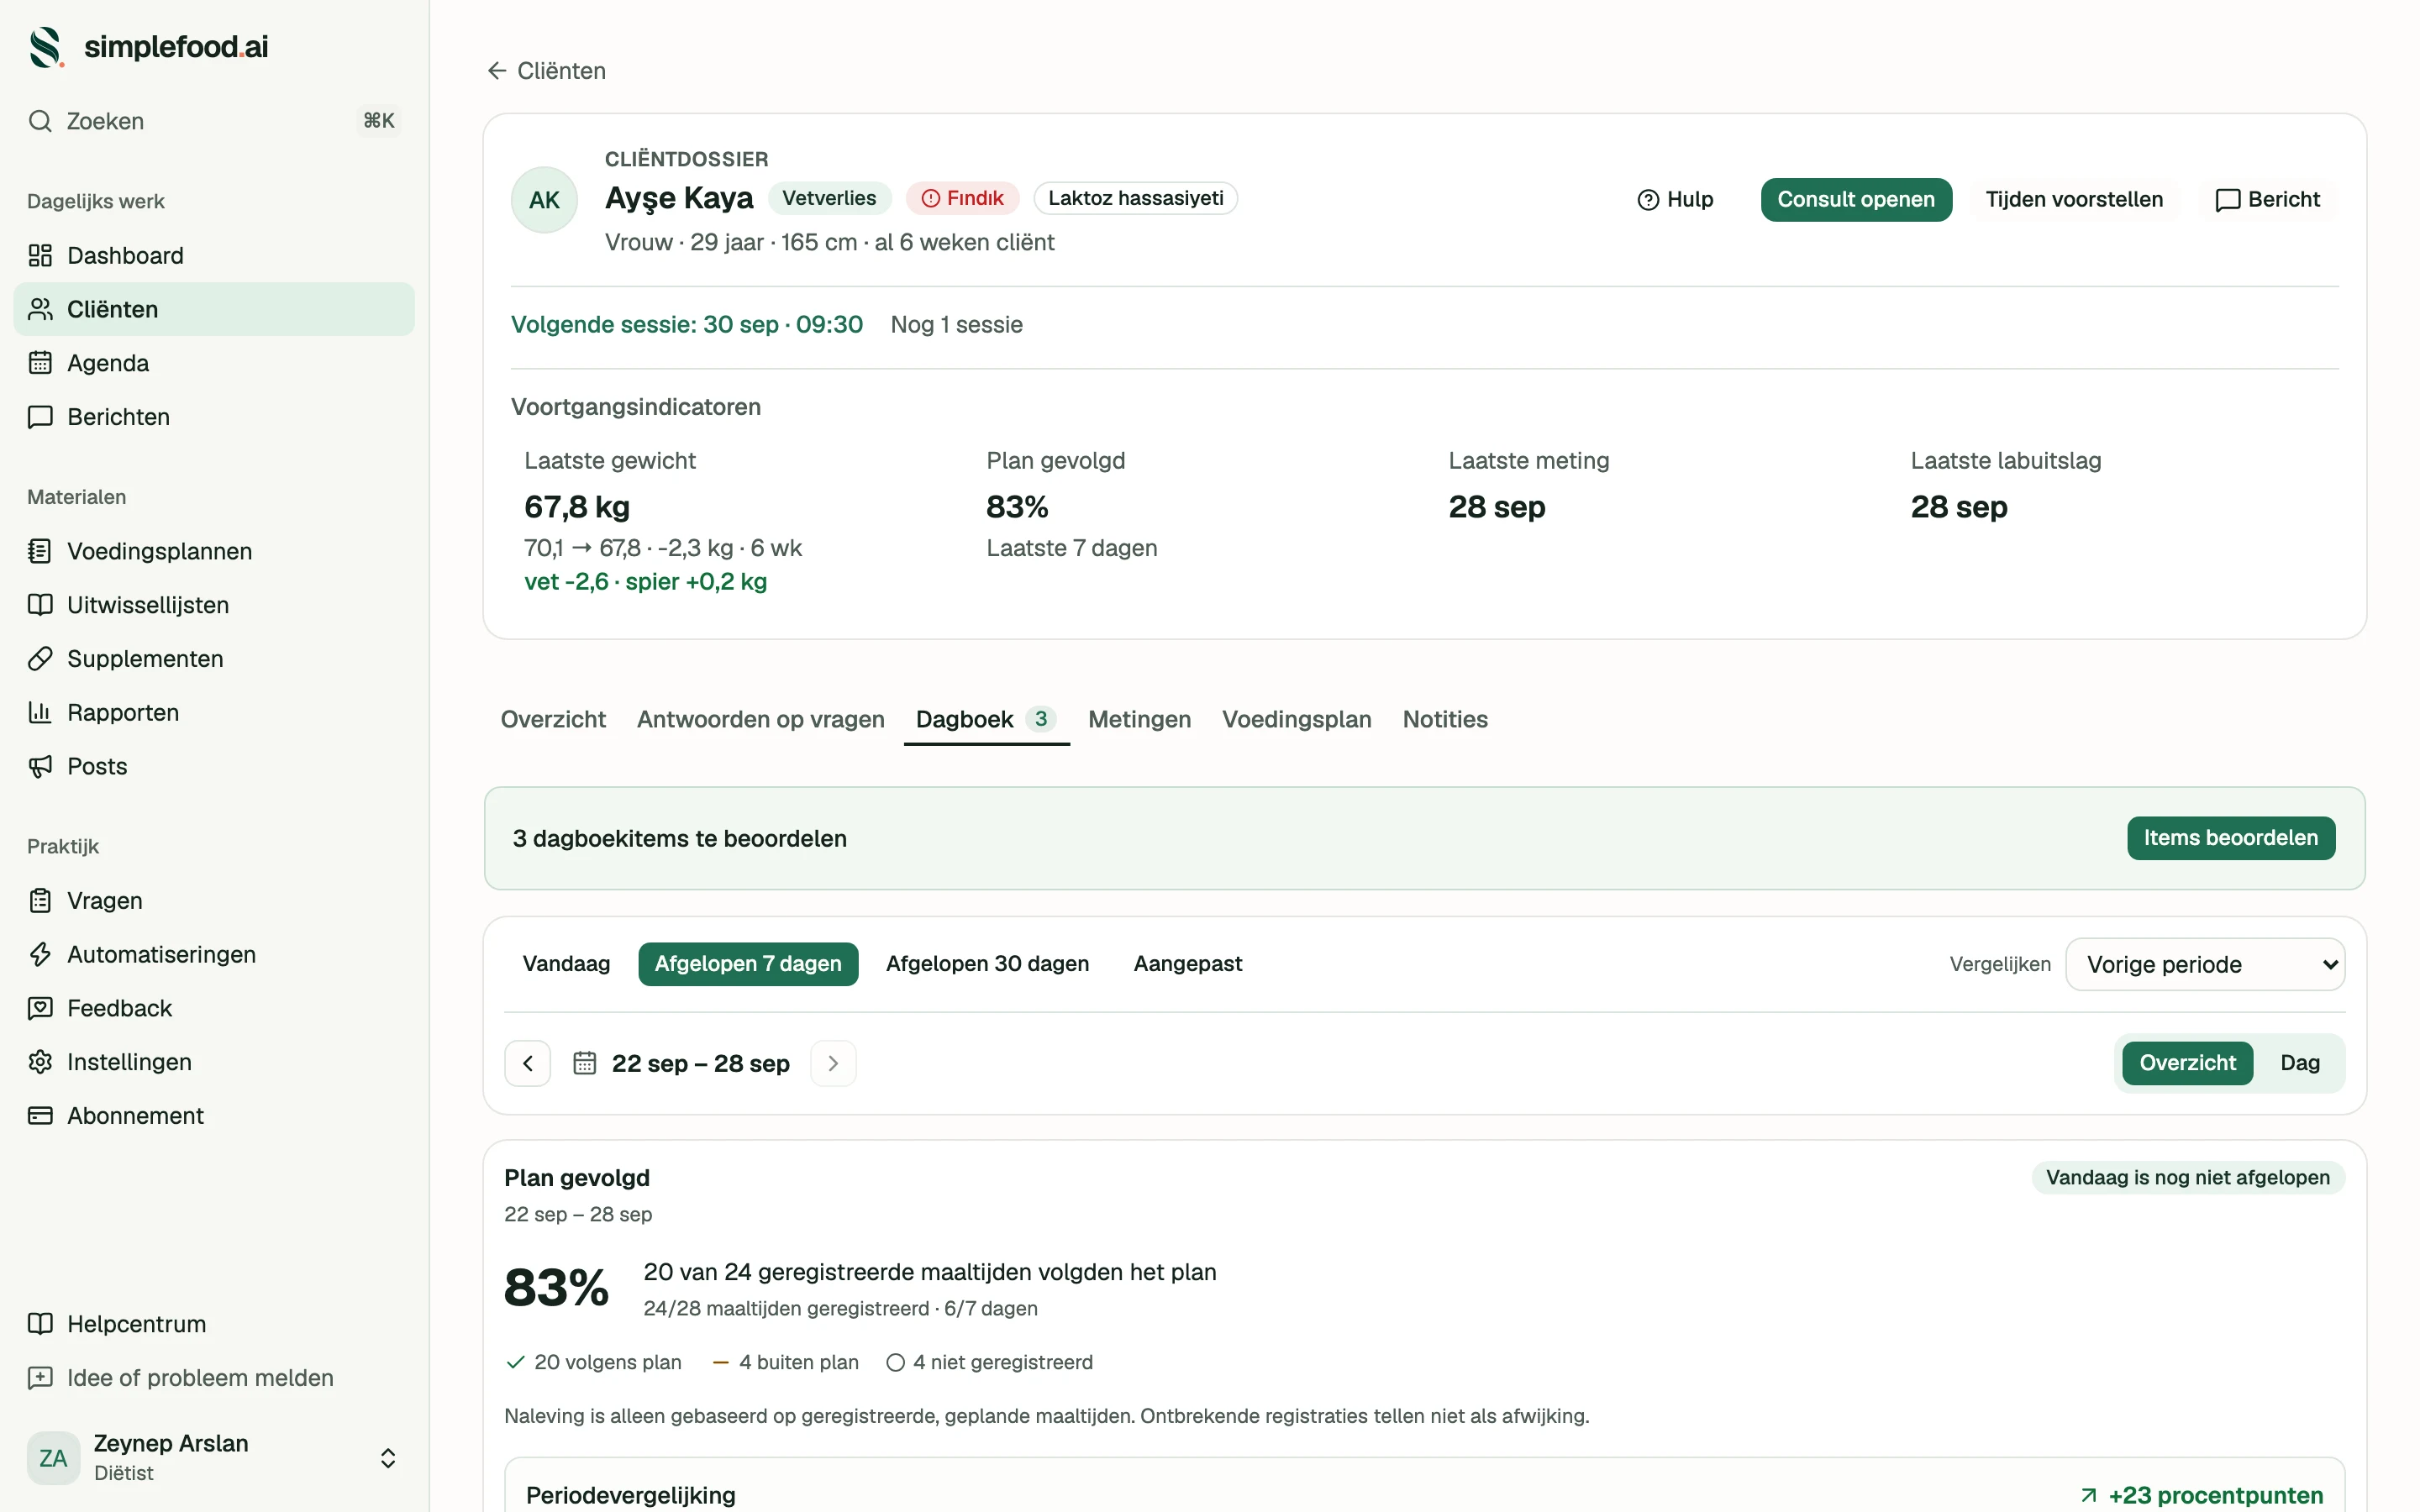Open the Dashboard grid icon

(x=40, y=256)
